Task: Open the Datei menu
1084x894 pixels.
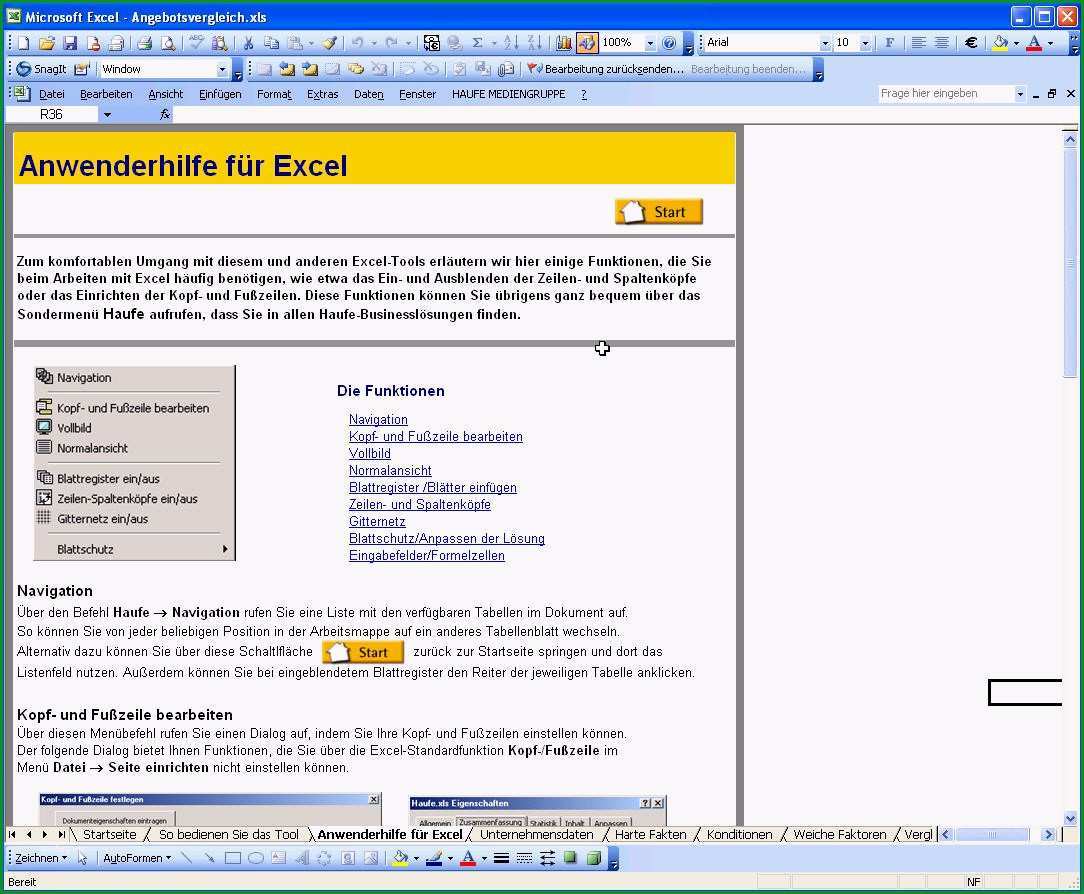Action: click(52, 94)
